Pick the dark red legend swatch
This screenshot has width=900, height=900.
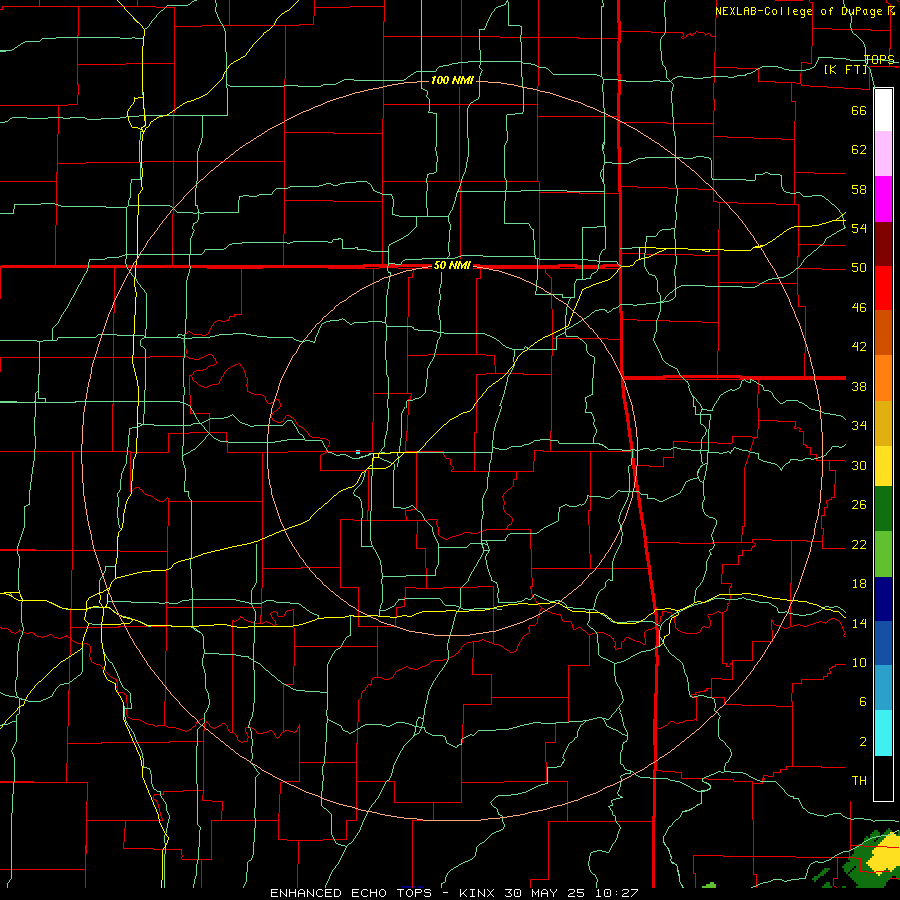click(x=883, y=244)
